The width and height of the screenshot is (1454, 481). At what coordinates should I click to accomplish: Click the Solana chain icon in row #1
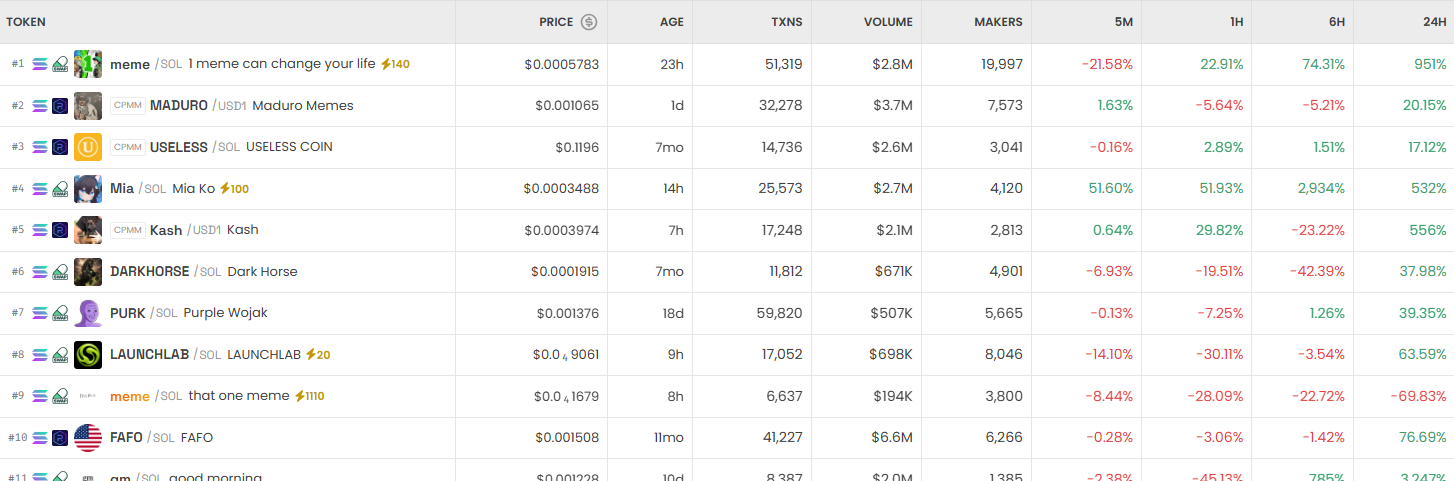click(40, 64)
